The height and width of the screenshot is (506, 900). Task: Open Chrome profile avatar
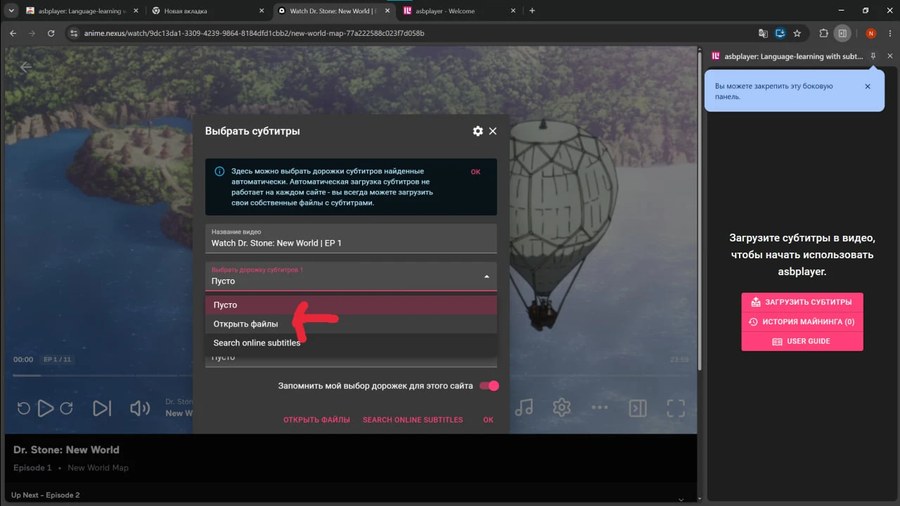871,33
